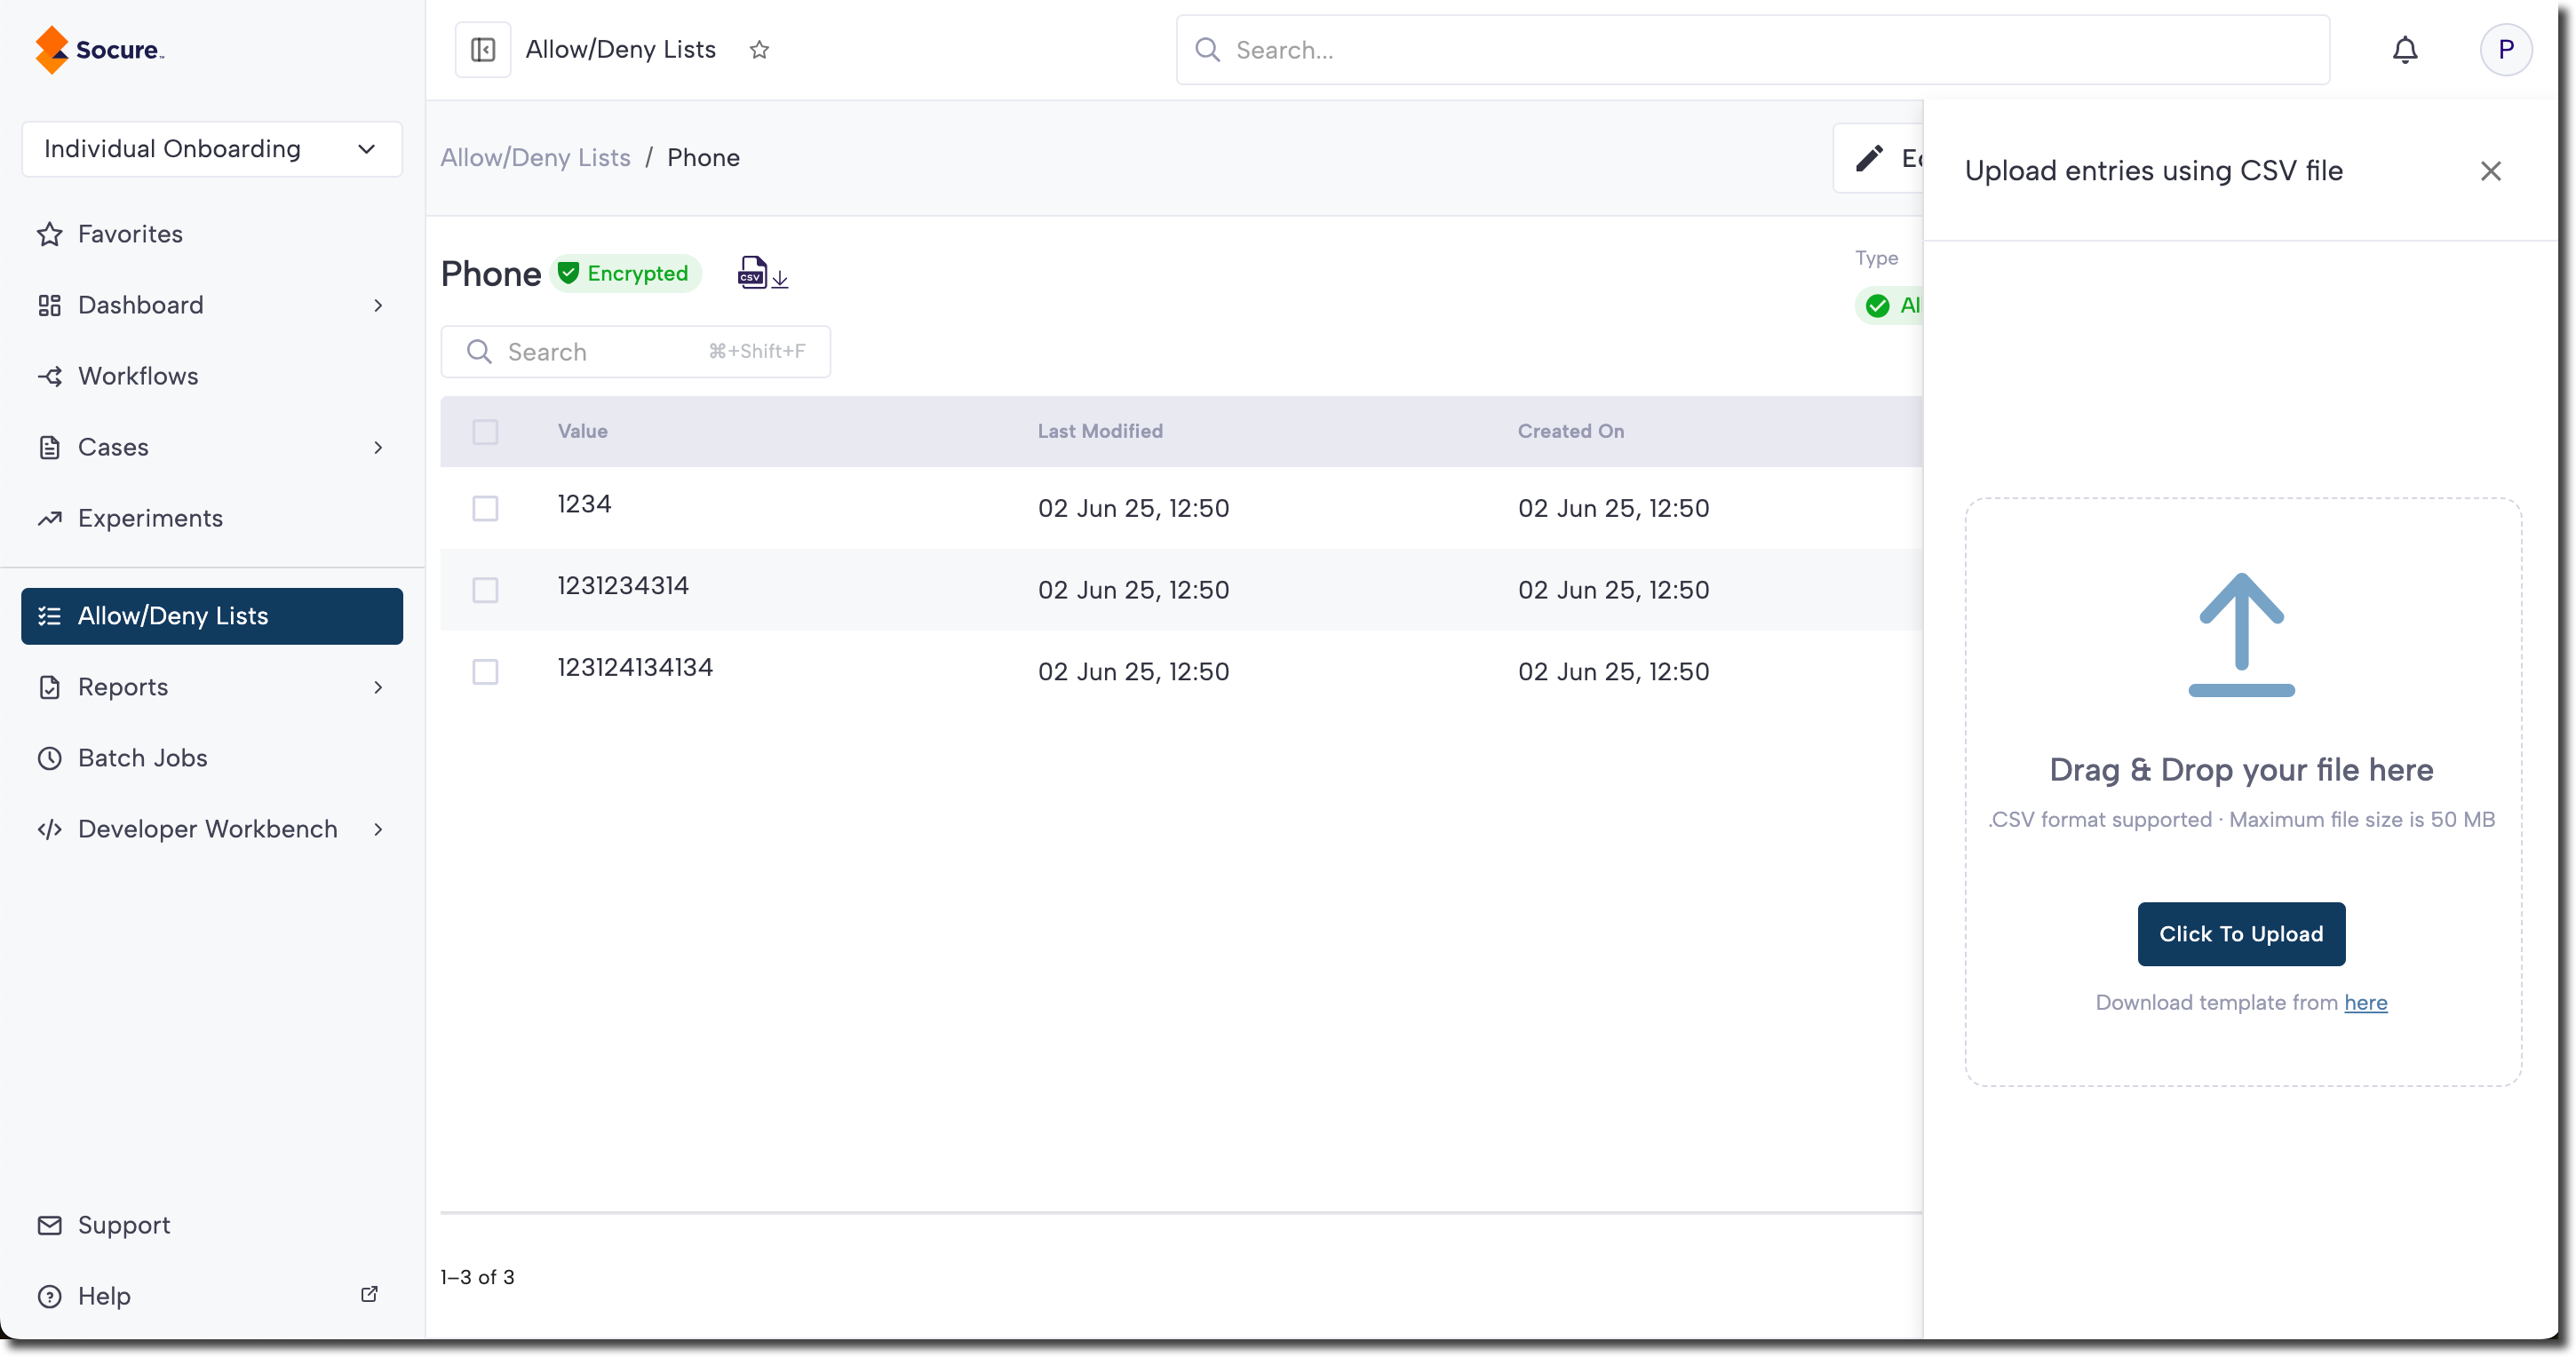Open the Workflows sidebar item
The width and height of the screenshot is (2576, 1357).
[138, 376]
